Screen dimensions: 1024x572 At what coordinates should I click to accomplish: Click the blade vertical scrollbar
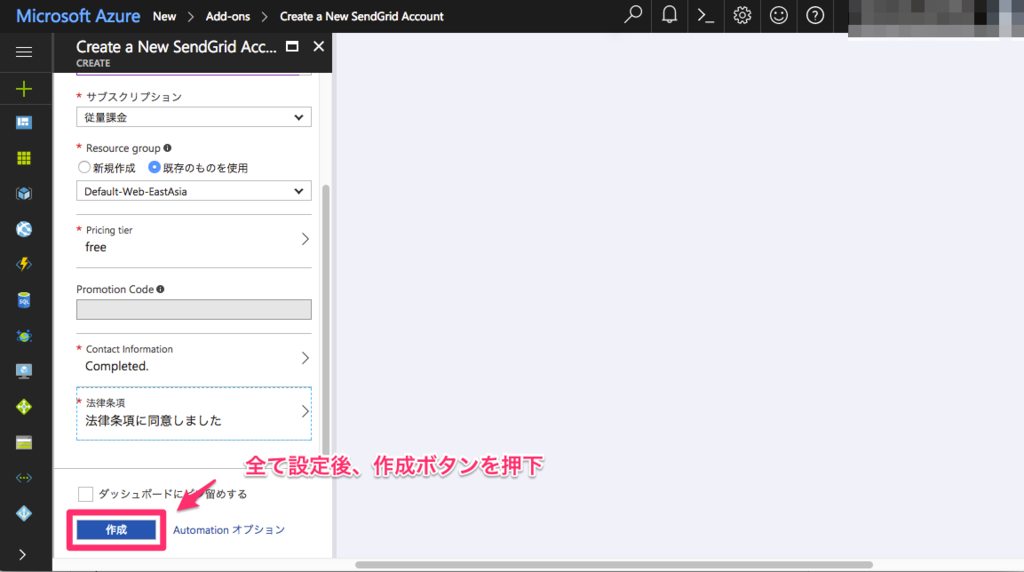click(326, 319)
